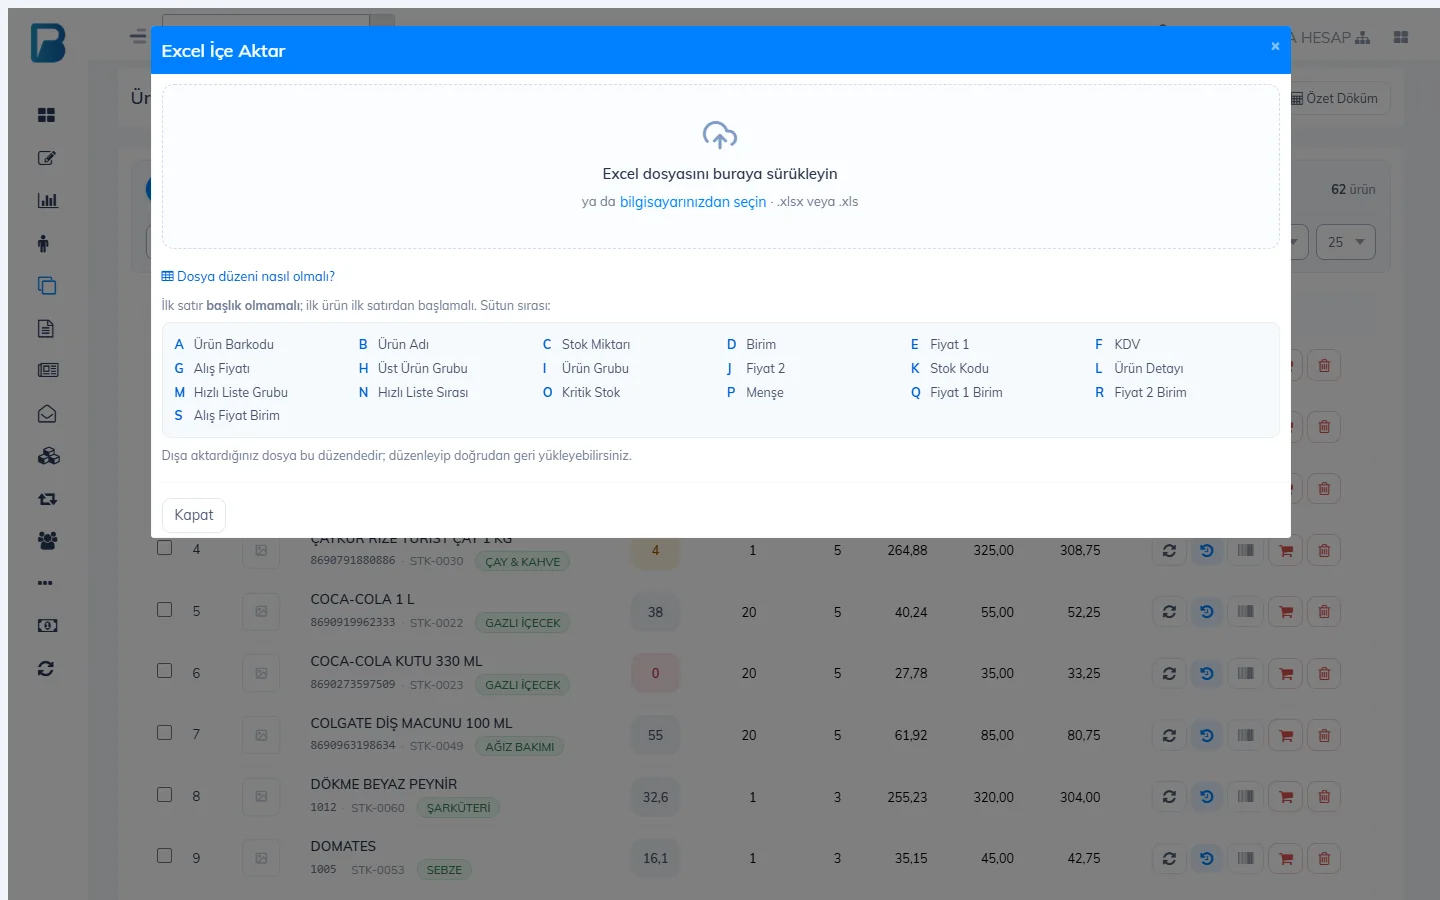Image resolution: width=1440 pixels, height=900 pixels.
Task: Click the cart icon for COCA-COLA KUTU 330 ML
Action: point(1286,674)
